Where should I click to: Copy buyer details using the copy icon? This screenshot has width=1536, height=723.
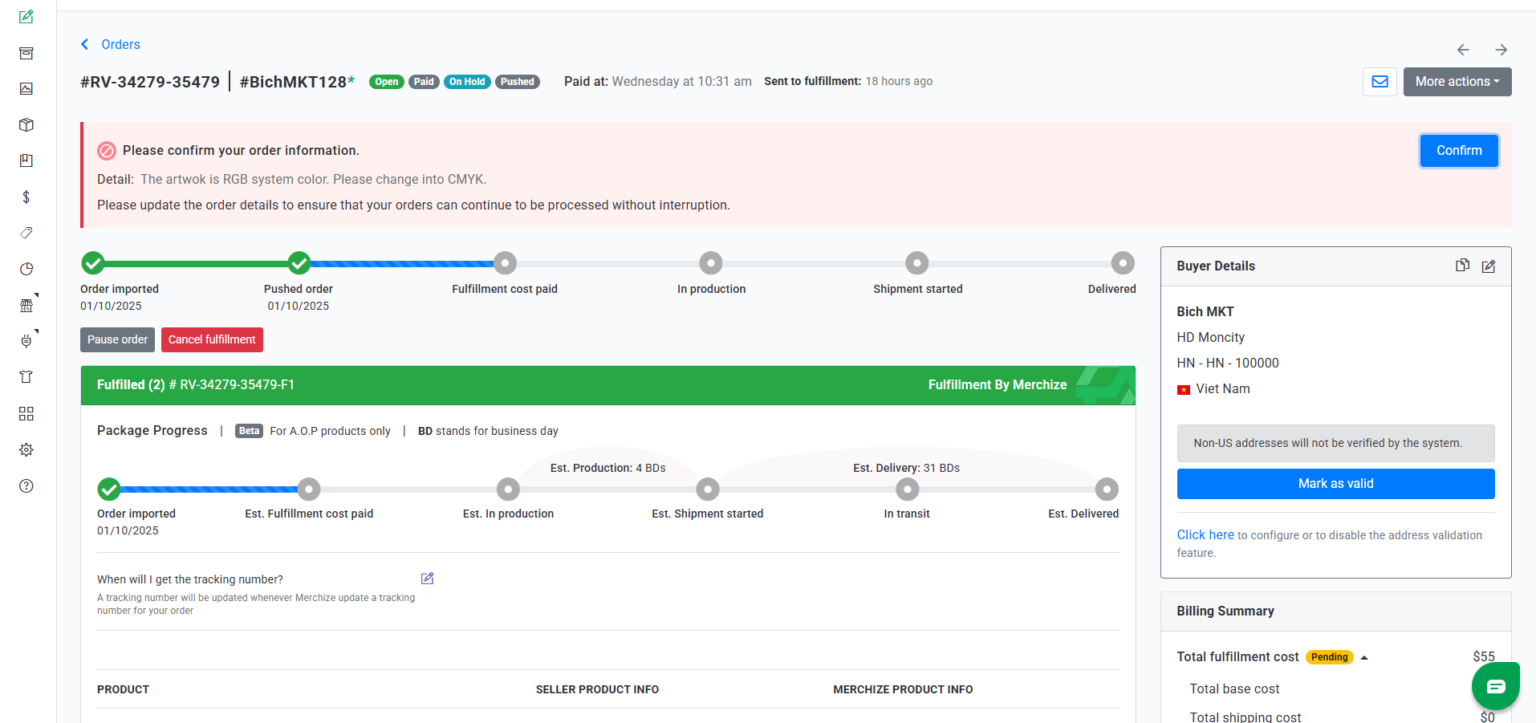1462,265
